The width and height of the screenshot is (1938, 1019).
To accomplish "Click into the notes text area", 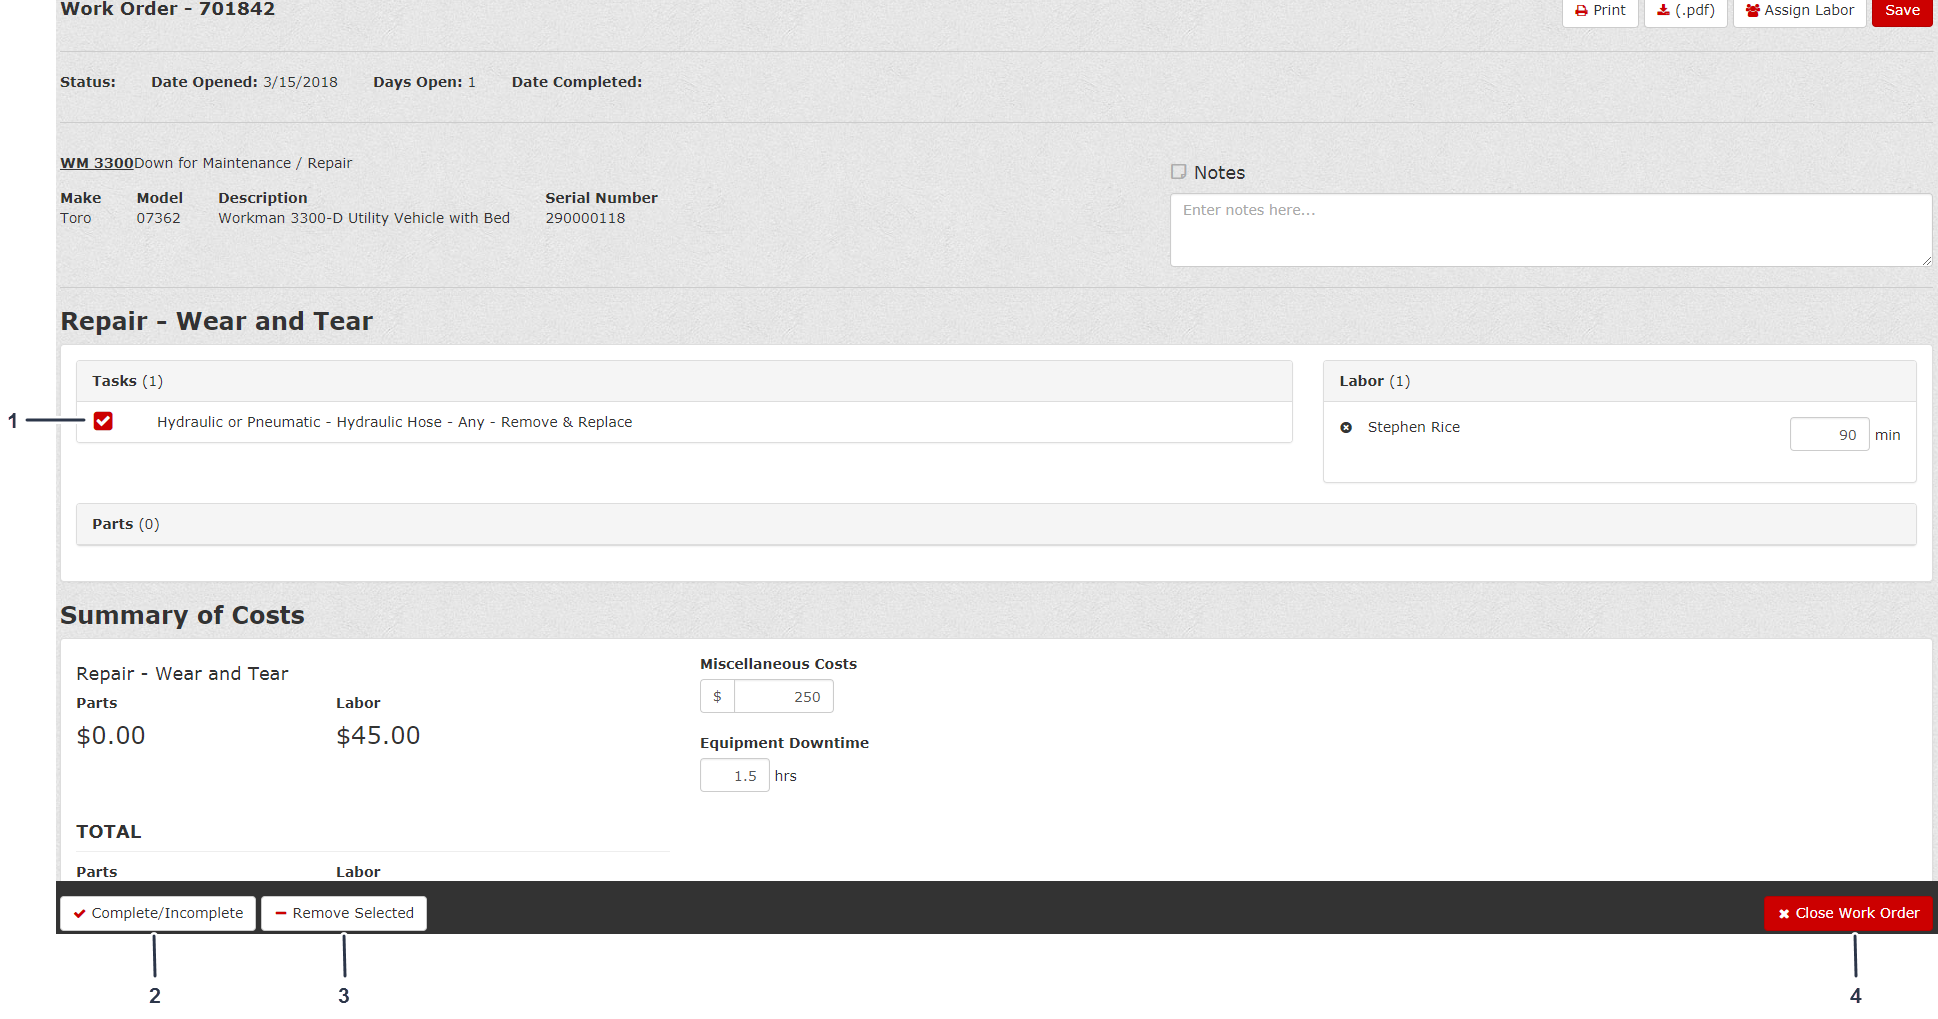I will 1549,230.
